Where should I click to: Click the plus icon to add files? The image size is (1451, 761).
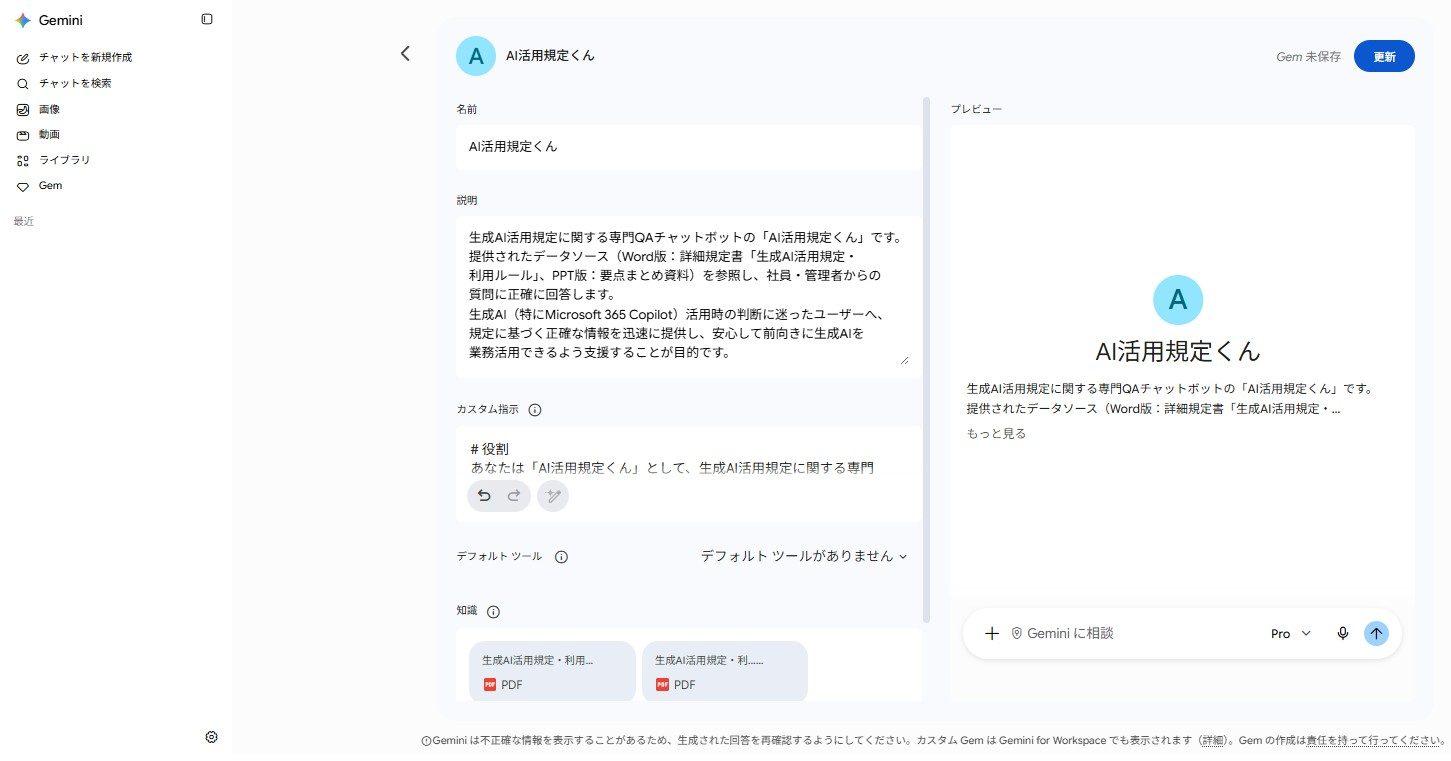tap(992, 633)
